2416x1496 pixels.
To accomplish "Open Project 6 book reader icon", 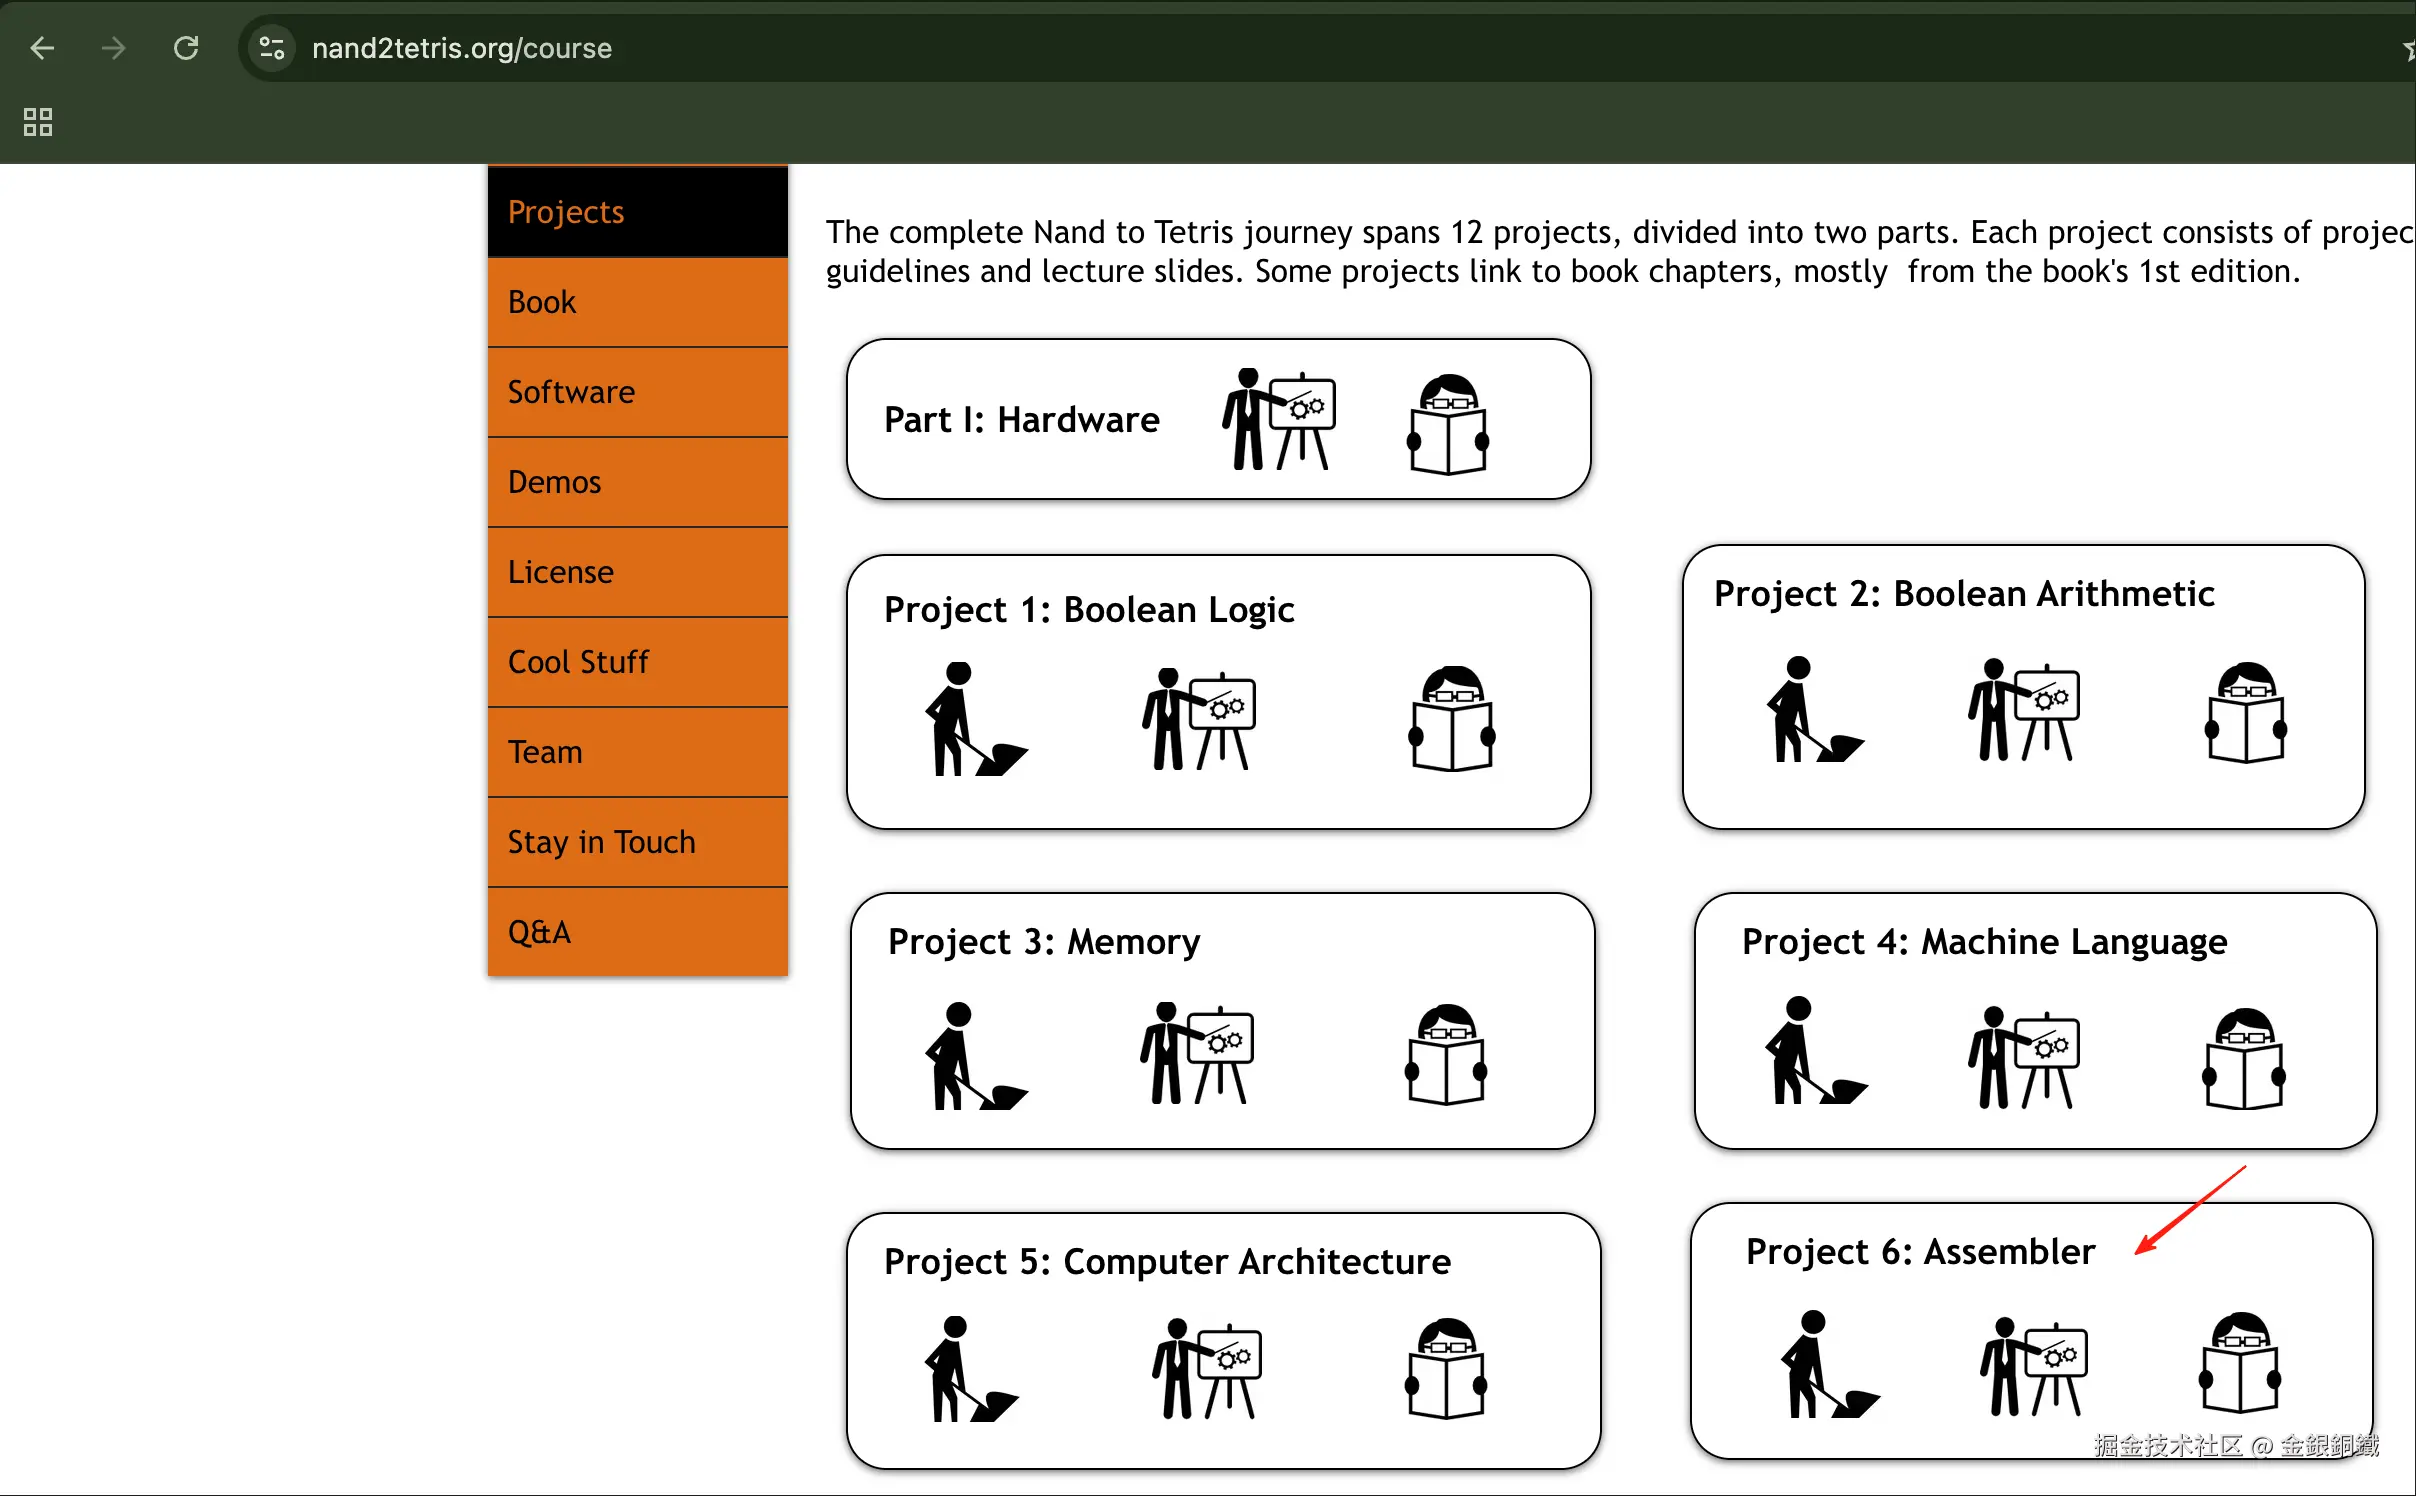I will click(2240, 1364).
